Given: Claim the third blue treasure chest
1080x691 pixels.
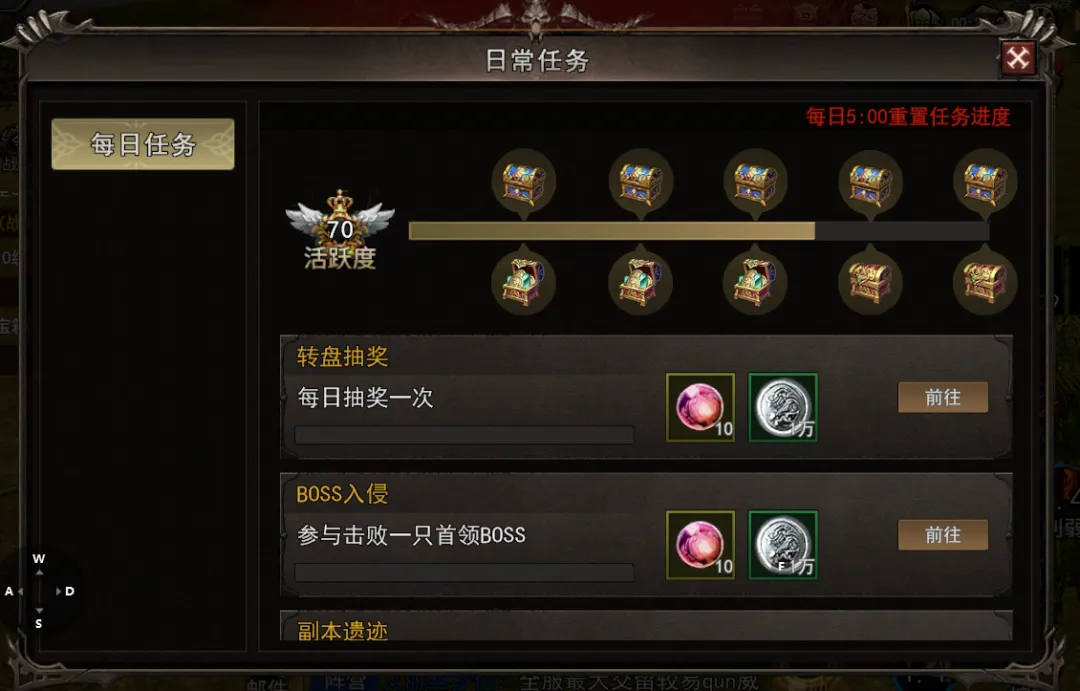Looking at the screenshot, I should tap(756, 183).
